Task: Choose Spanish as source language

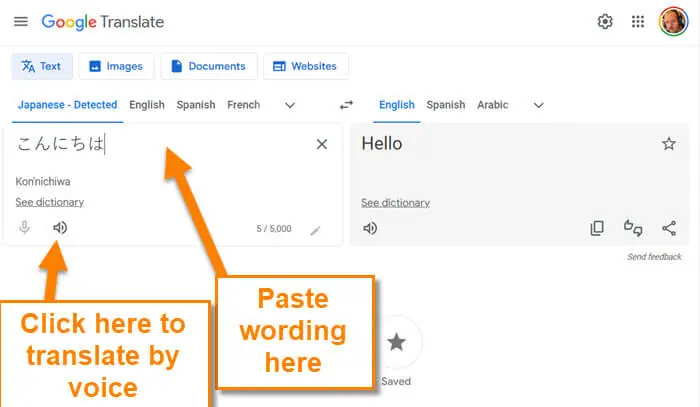Action: tap(196, 105)
